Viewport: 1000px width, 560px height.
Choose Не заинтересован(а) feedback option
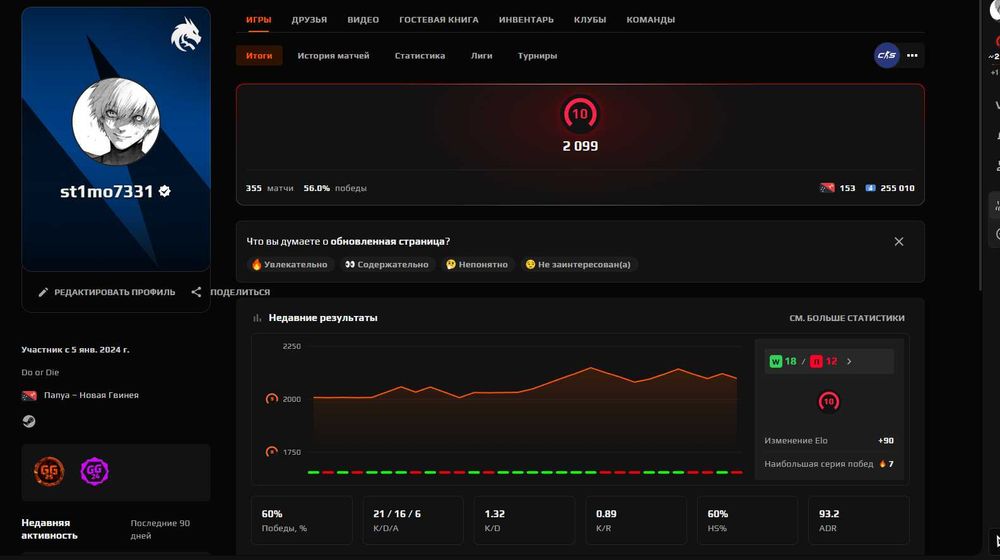pos(578,264)
